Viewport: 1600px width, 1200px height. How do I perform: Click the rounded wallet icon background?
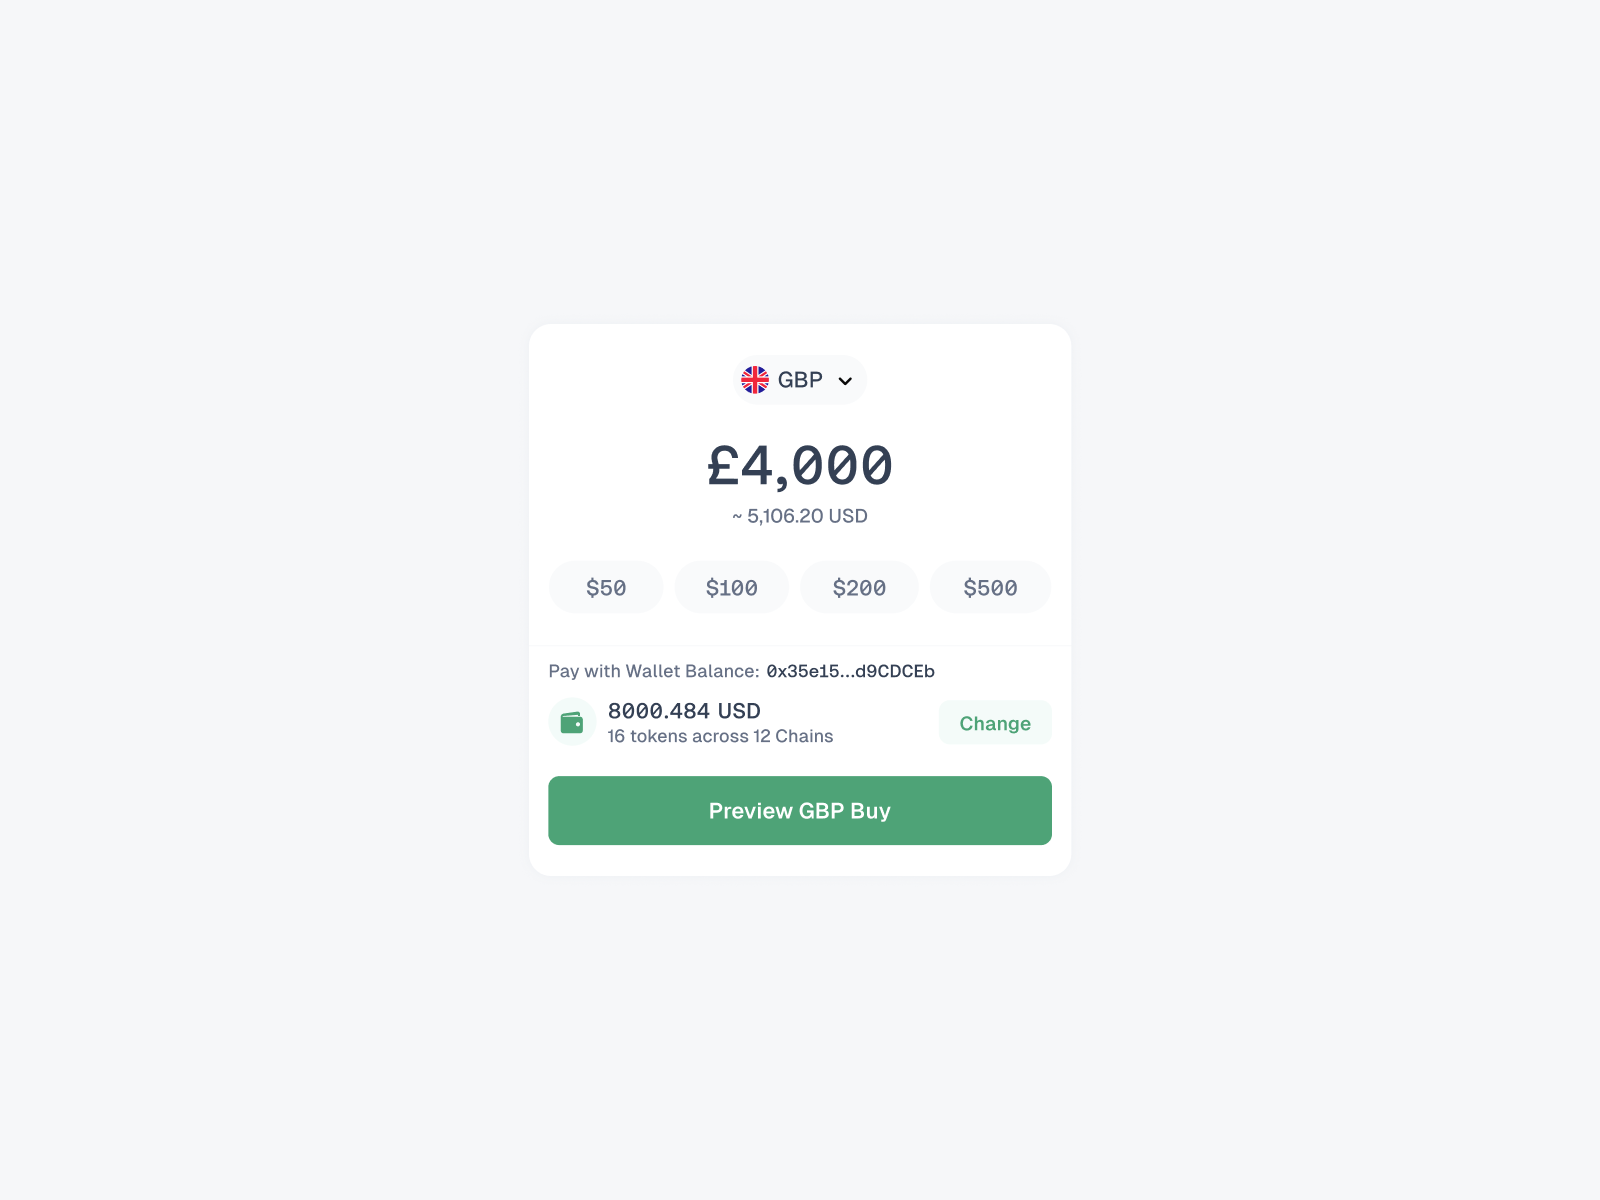(571, 722)
